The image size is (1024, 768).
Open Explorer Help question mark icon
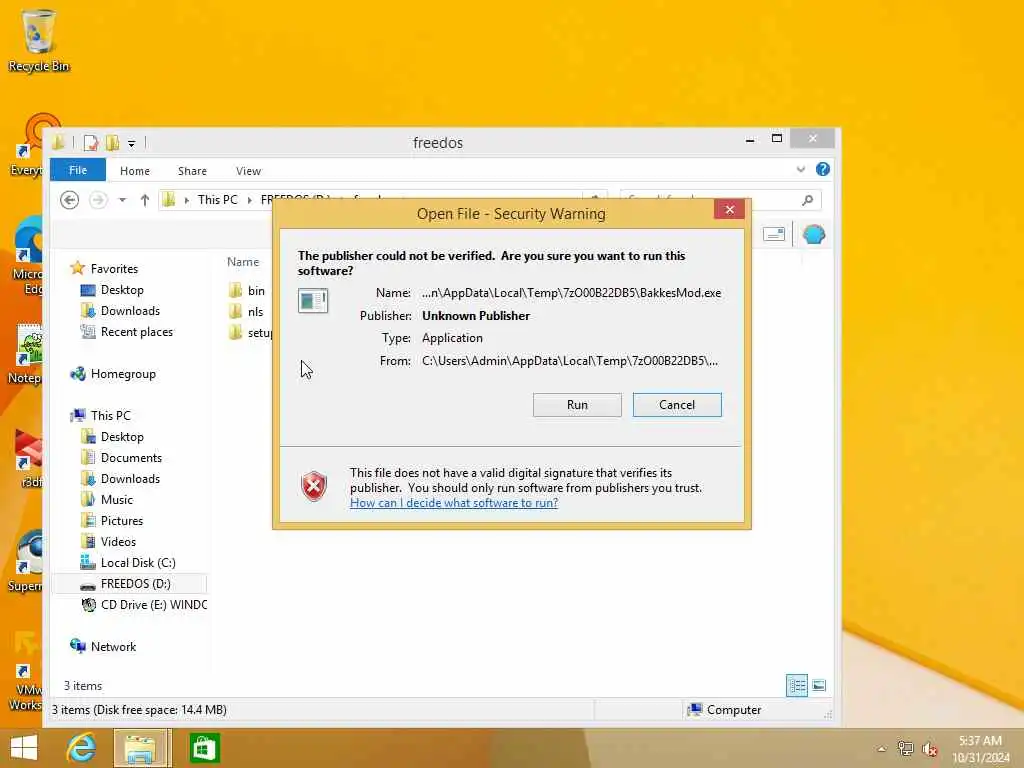pos(823,170)
